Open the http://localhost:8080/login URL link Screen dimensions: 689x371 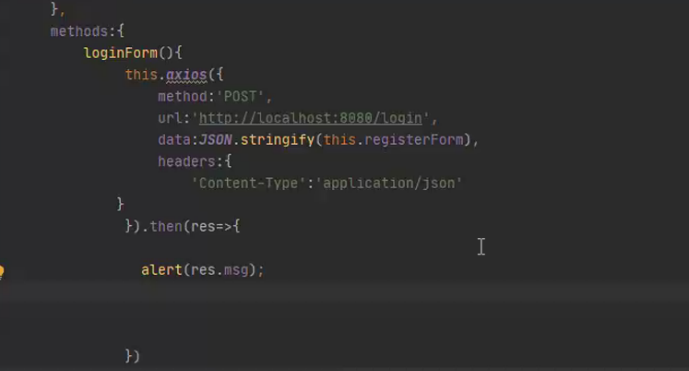click(310, 118)
